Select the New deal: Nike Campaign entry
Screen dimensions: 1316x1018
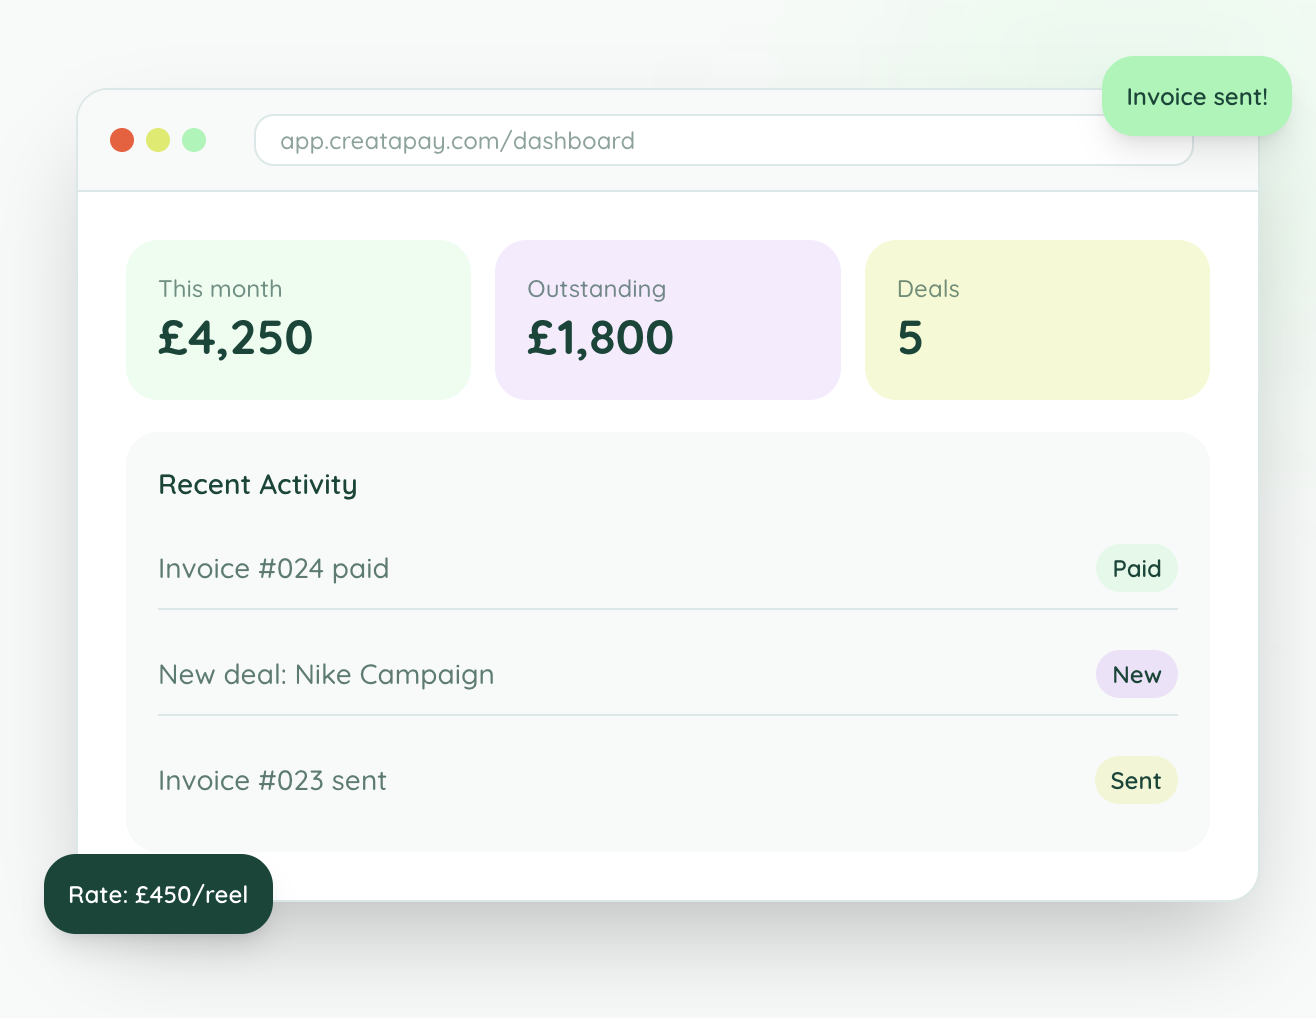pyautogui.click(x=326, y=675)
